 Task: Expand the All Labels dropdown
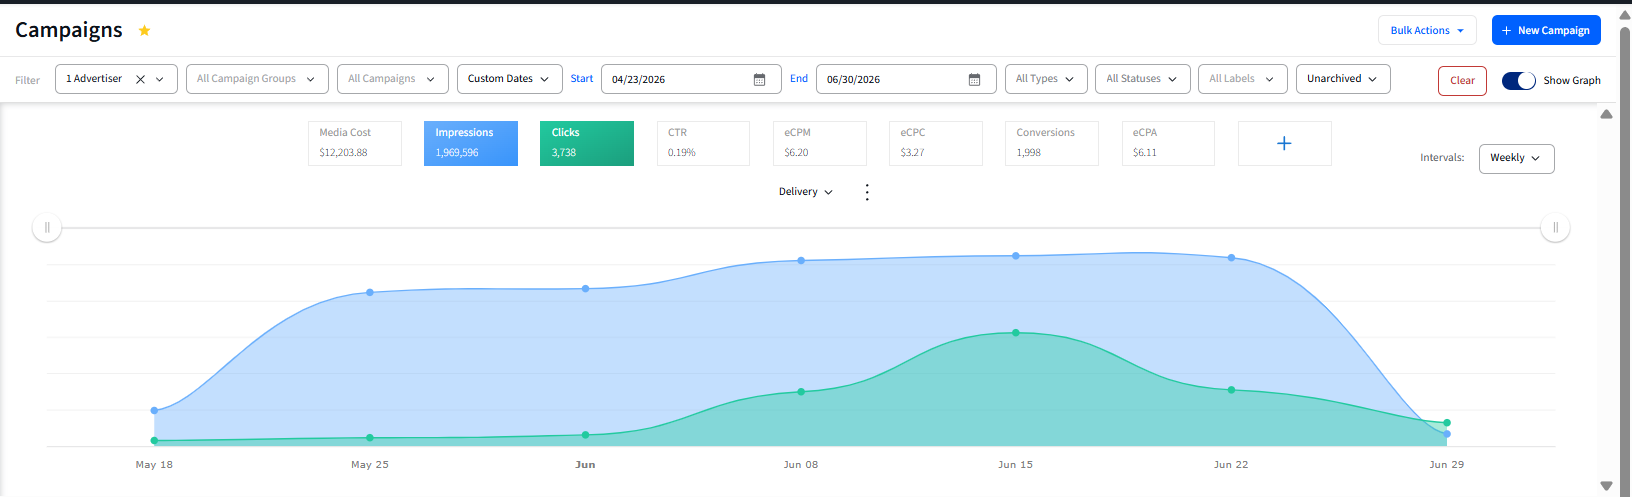click(1242, 79)
